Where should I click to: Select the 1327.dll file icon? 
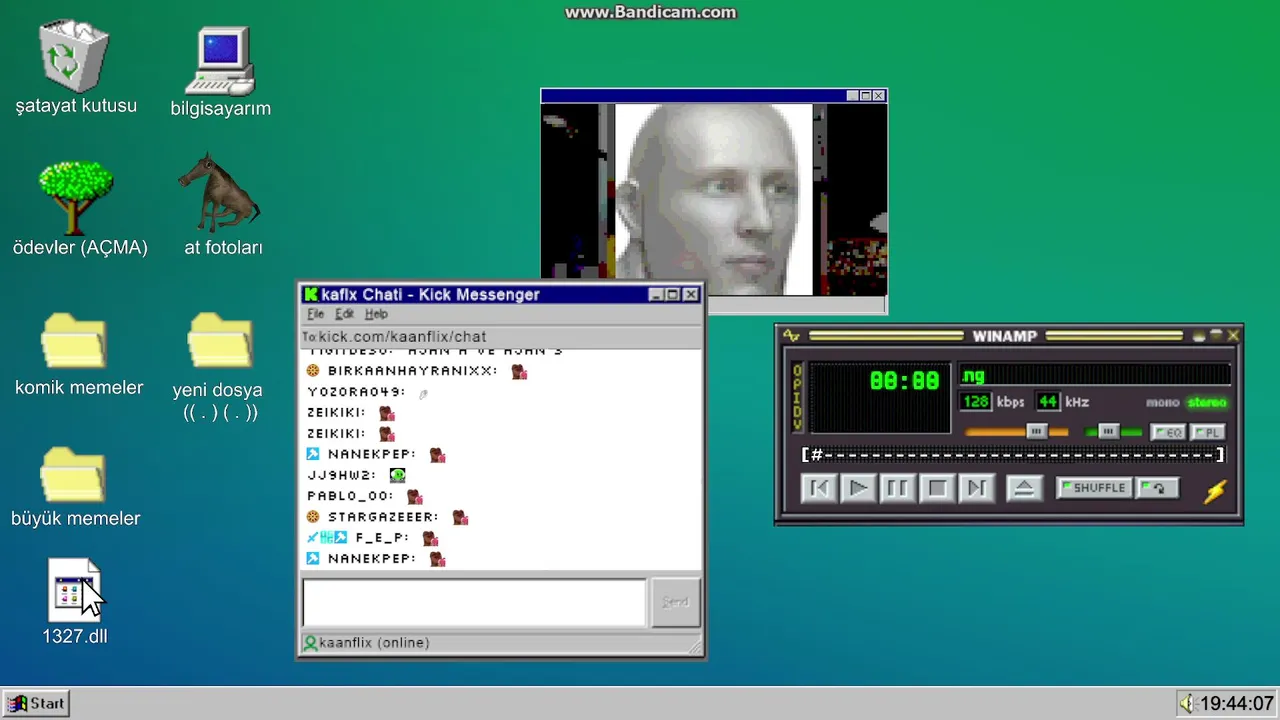tap(74, 590)
